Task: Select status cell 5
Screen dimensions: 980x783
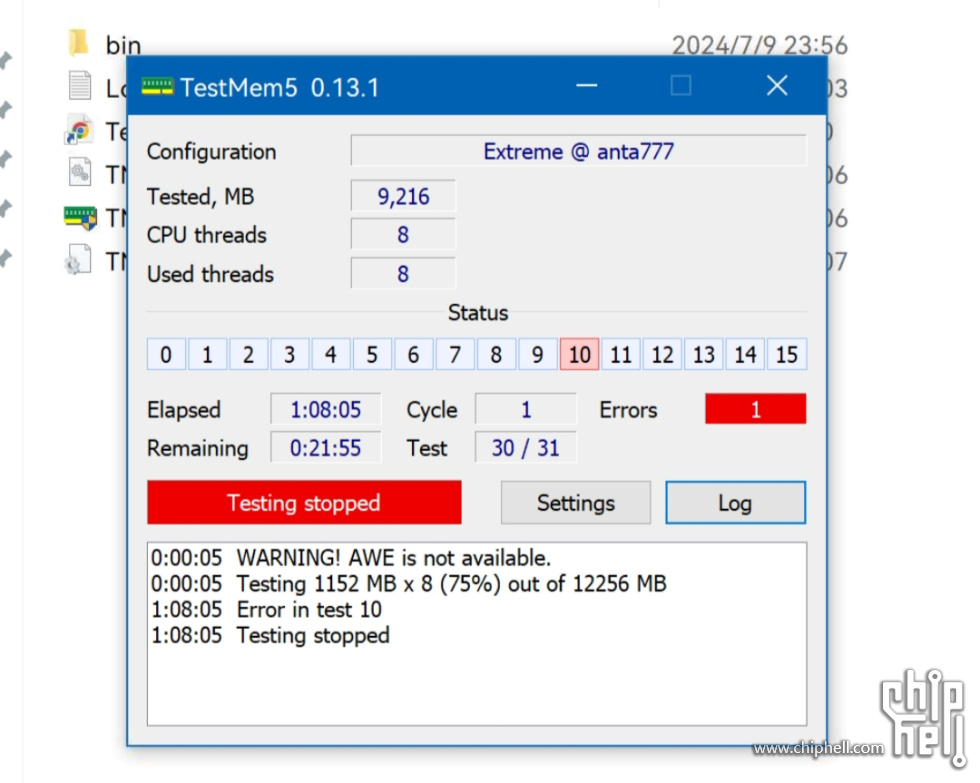Action: 372,354
